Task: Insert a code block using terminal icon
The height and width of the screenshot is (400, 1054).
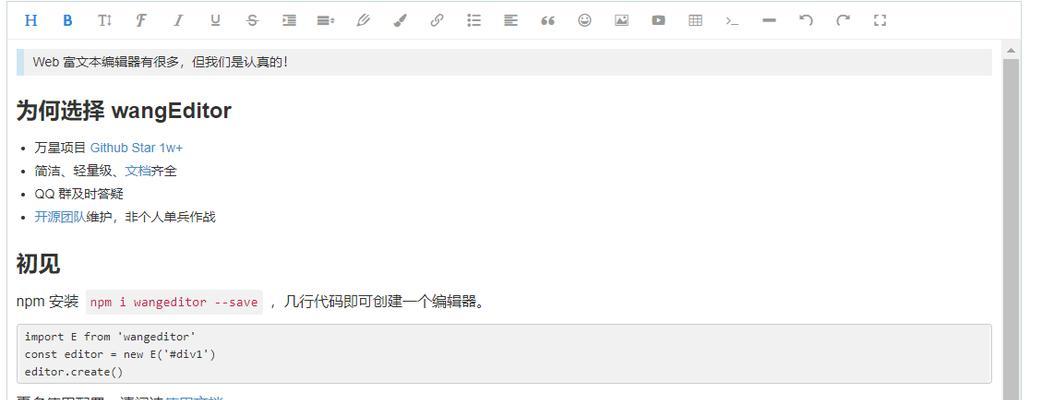Action: [733, 20]
